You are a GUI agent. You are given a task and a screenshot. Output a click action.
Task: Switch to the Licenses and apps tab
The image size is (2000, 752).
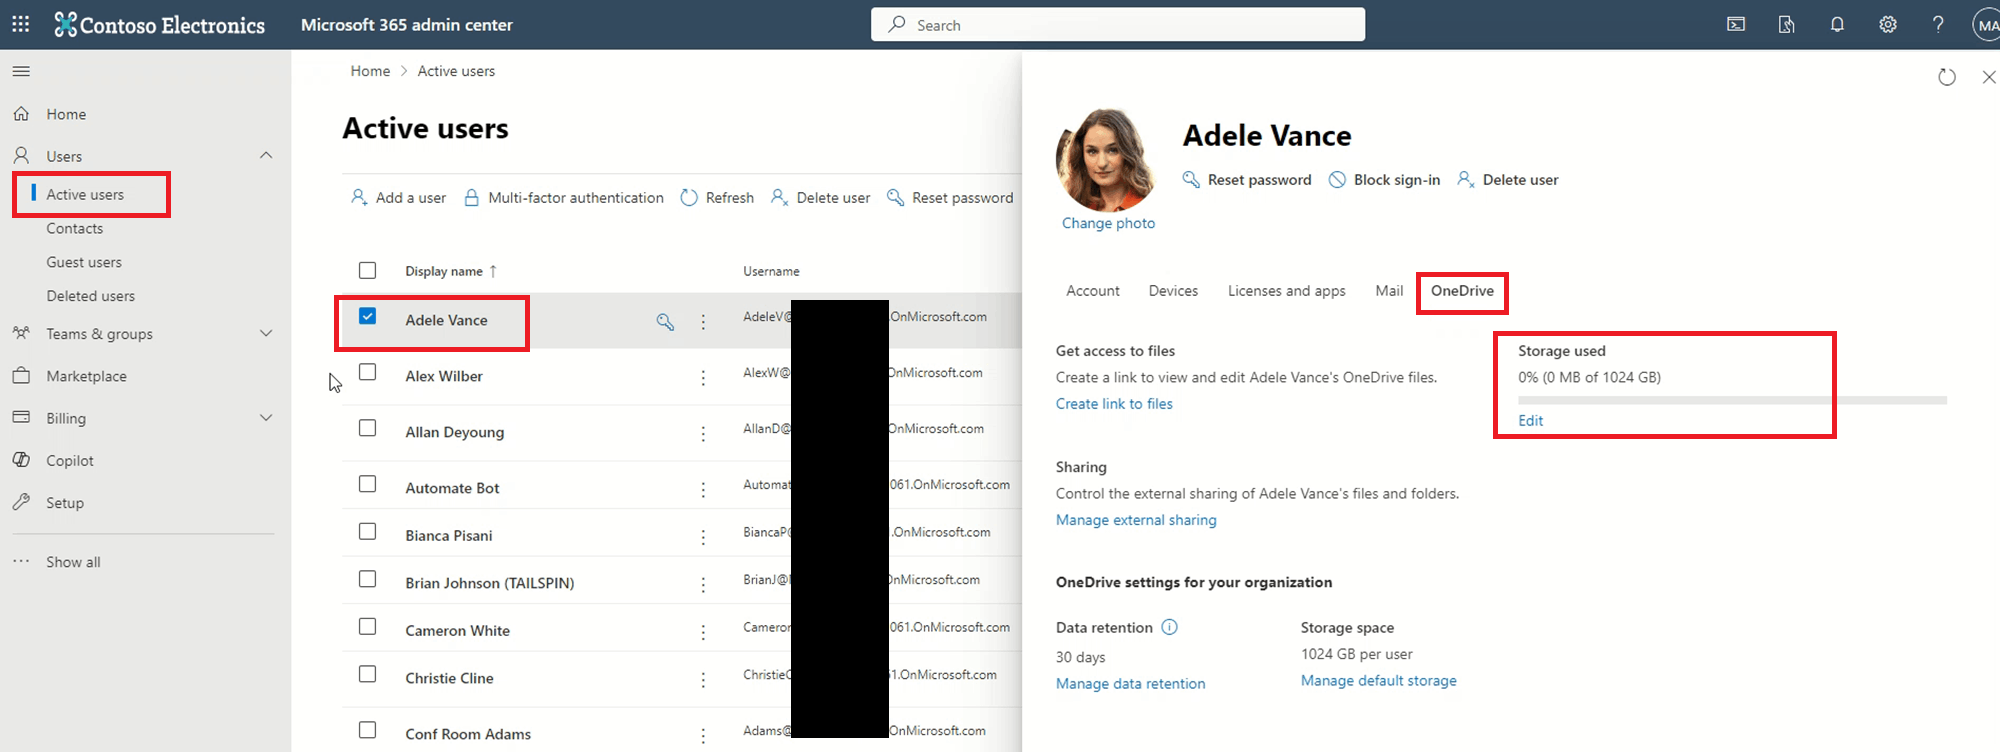coord(1286,291)
